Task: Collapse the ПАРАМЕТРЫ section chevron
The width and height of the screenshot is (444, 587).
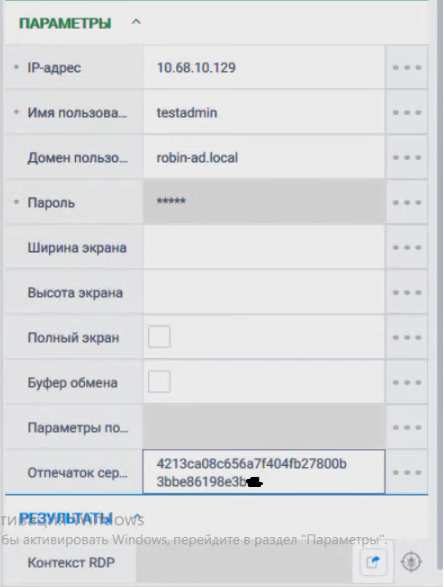Action: coord(136,22)
